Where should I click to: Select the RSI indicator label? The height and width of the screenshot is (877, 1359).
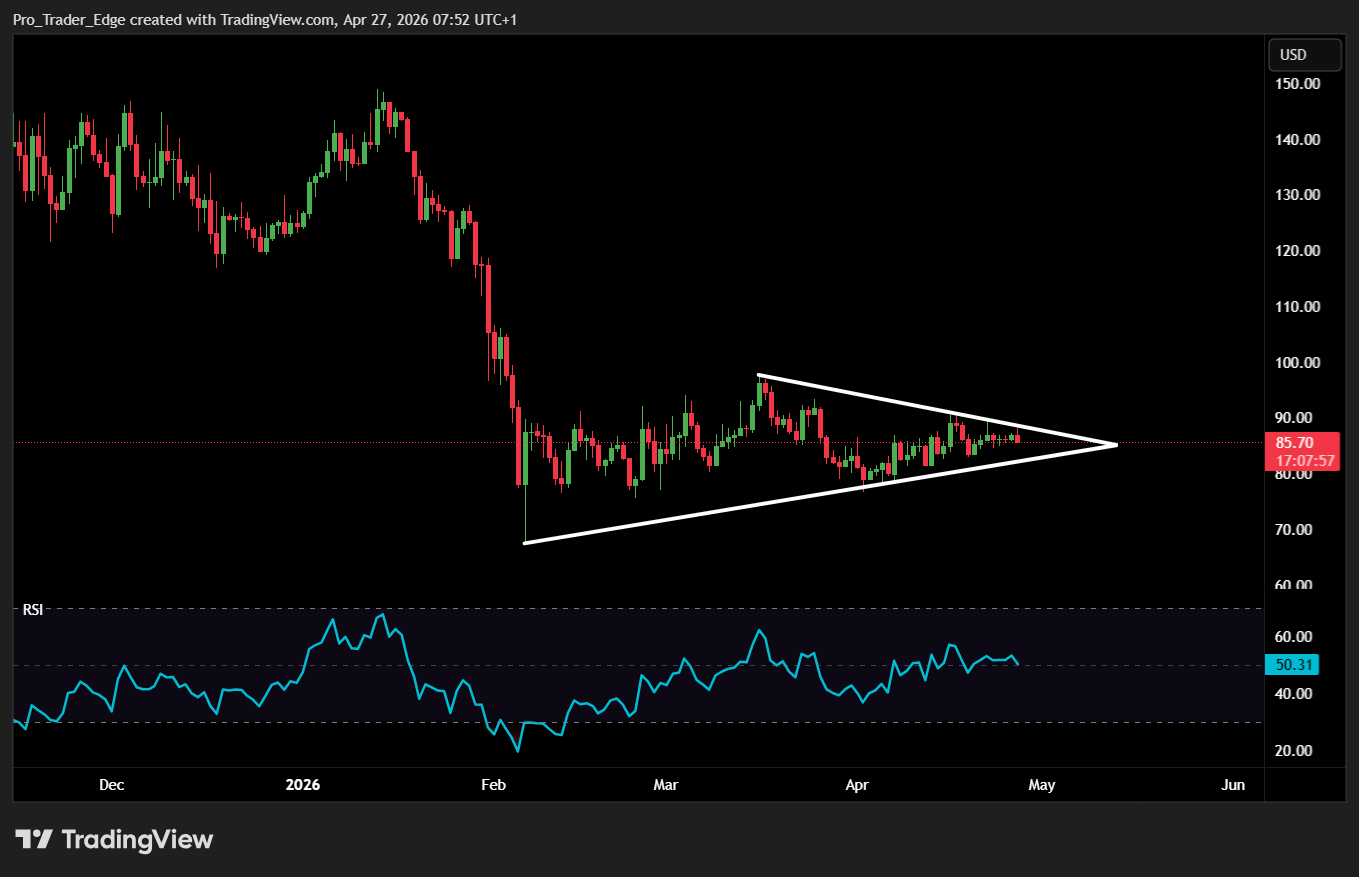coord(33,610)
